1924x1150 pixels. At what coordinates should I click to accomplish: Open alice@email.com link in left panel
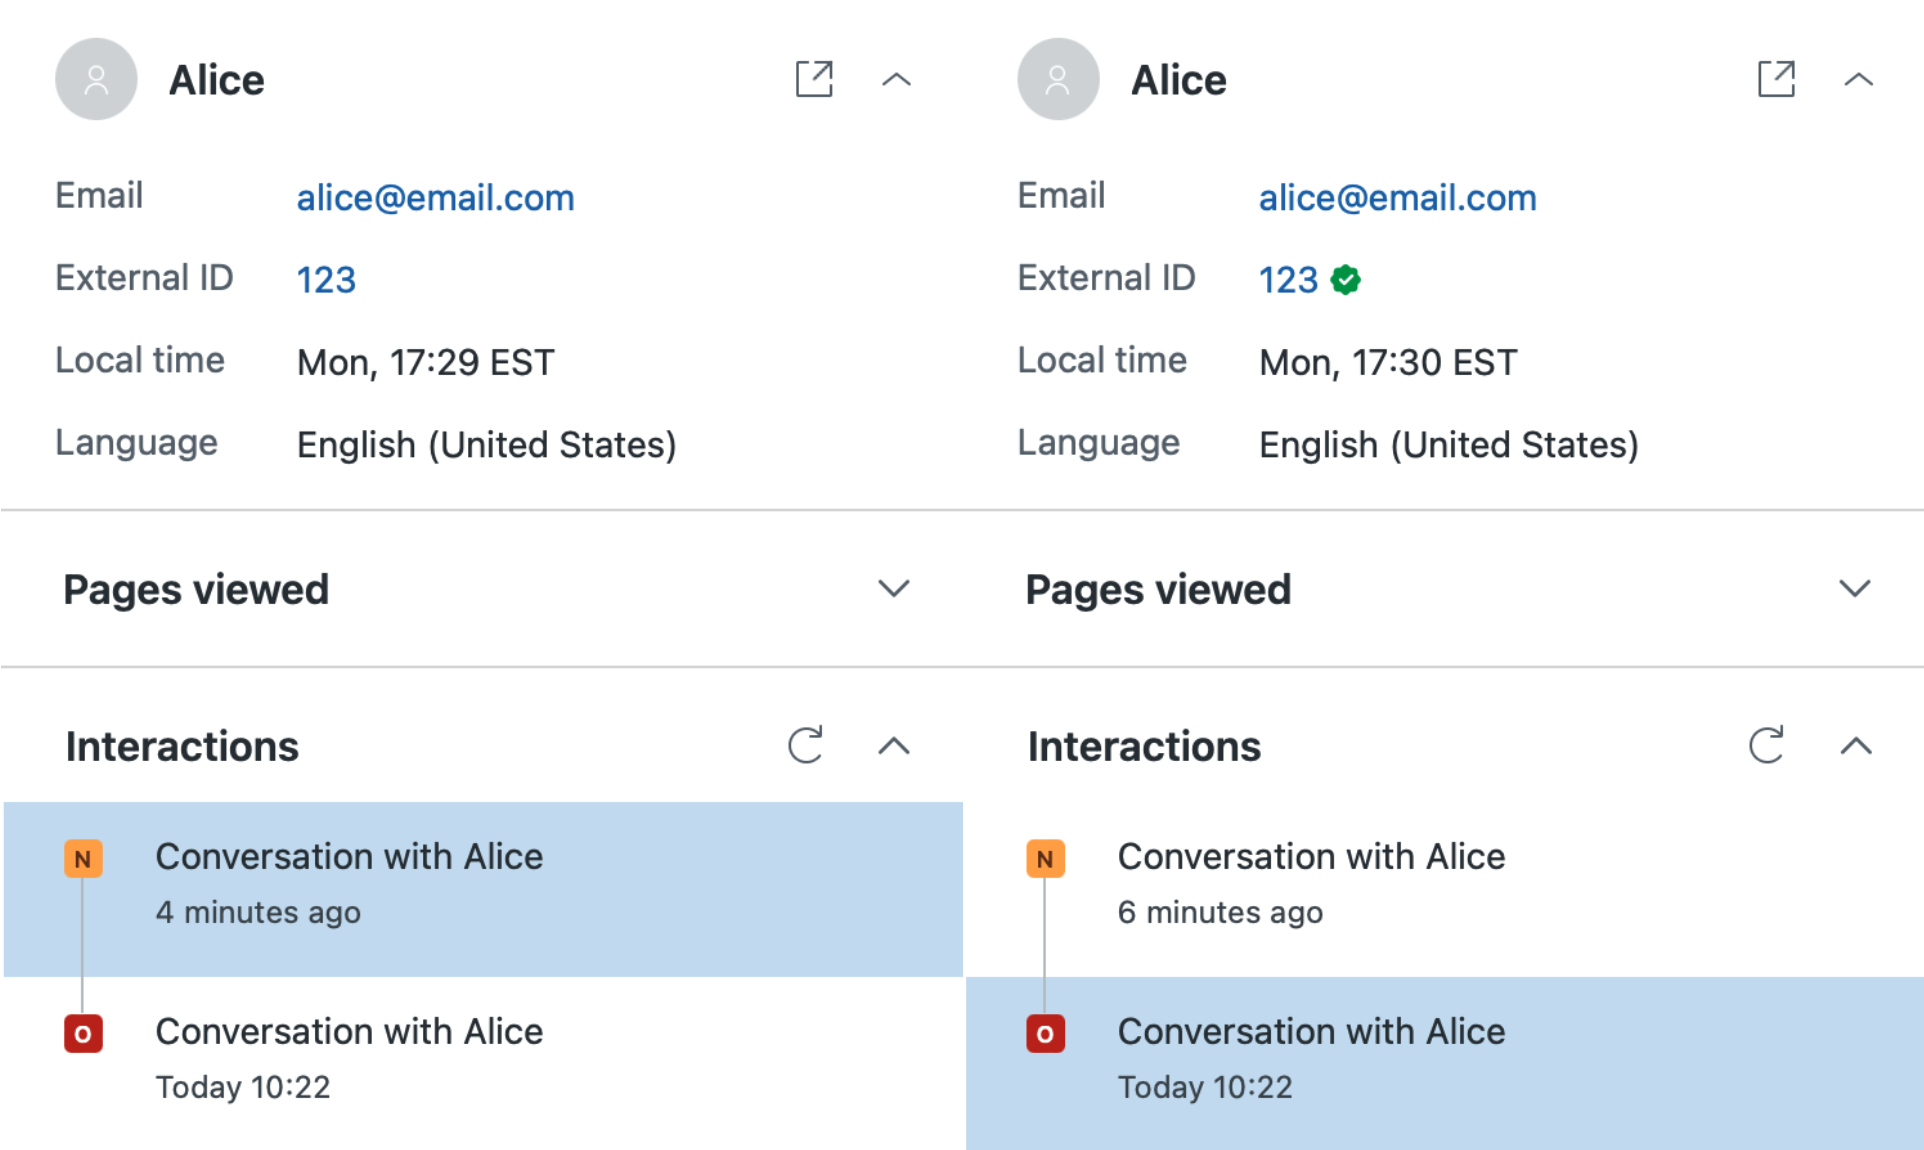[x=435, y=197]
